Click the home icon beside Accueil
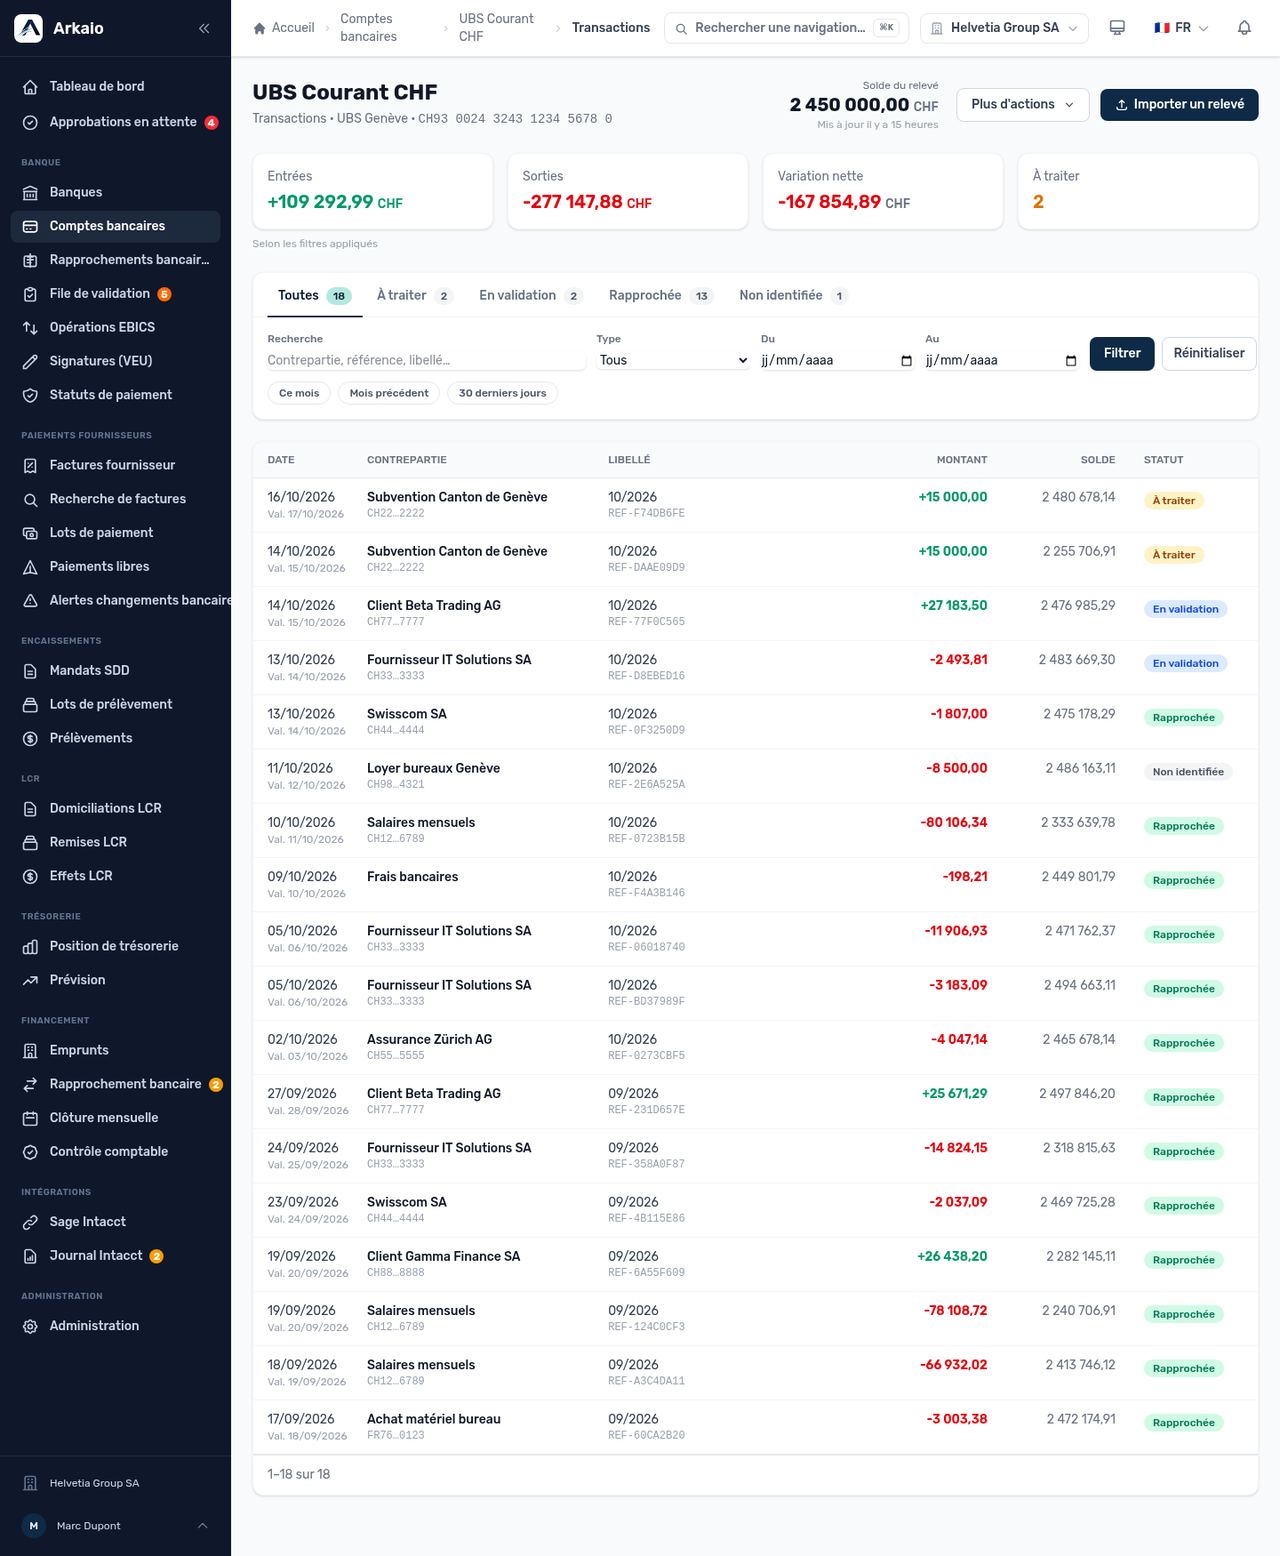Viewport: 1280px width, 1556px height. [260, 28]
